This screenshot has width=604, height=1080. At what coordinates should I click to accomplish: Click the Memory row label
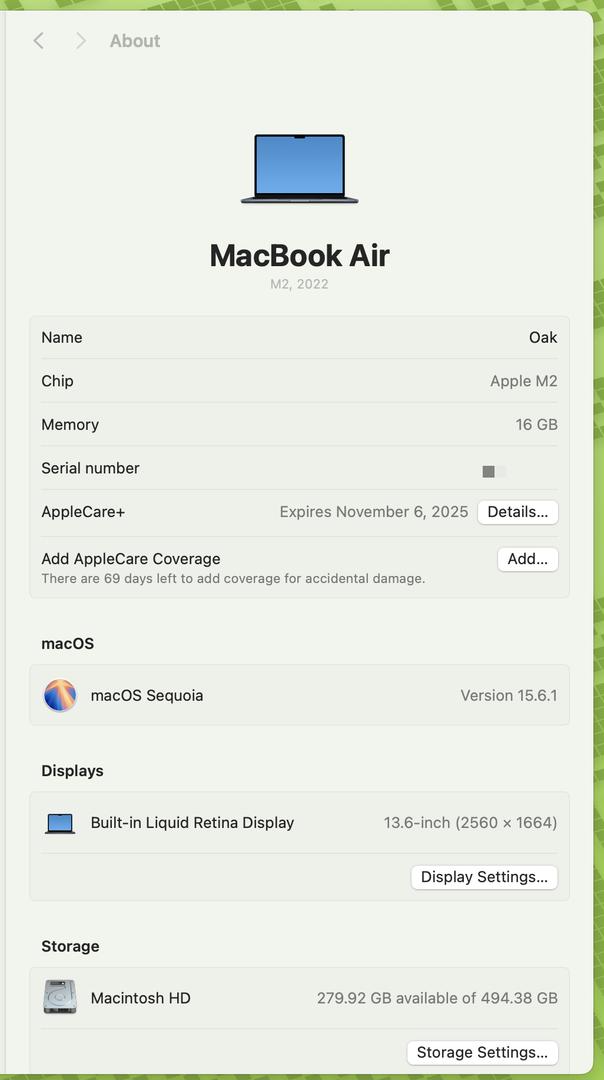(70, 424)
